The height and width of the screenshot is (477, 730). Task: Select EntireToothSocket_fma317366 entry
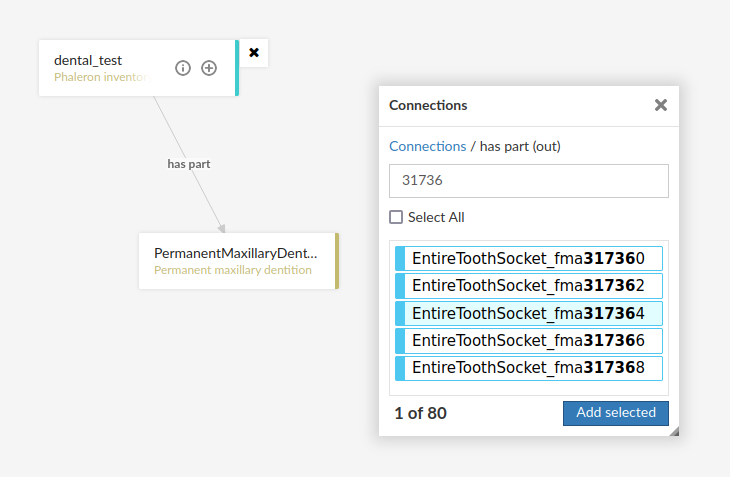click(529, 340)
